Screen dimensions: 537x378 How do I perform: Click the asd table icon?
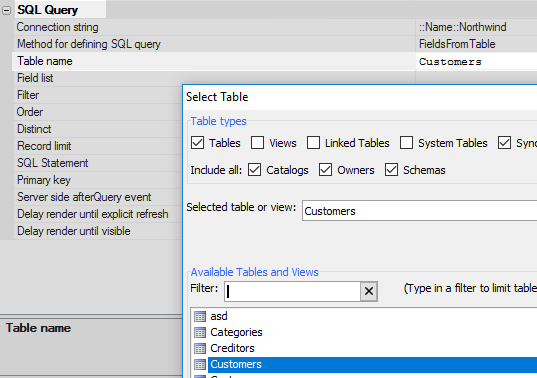point(200,316)
